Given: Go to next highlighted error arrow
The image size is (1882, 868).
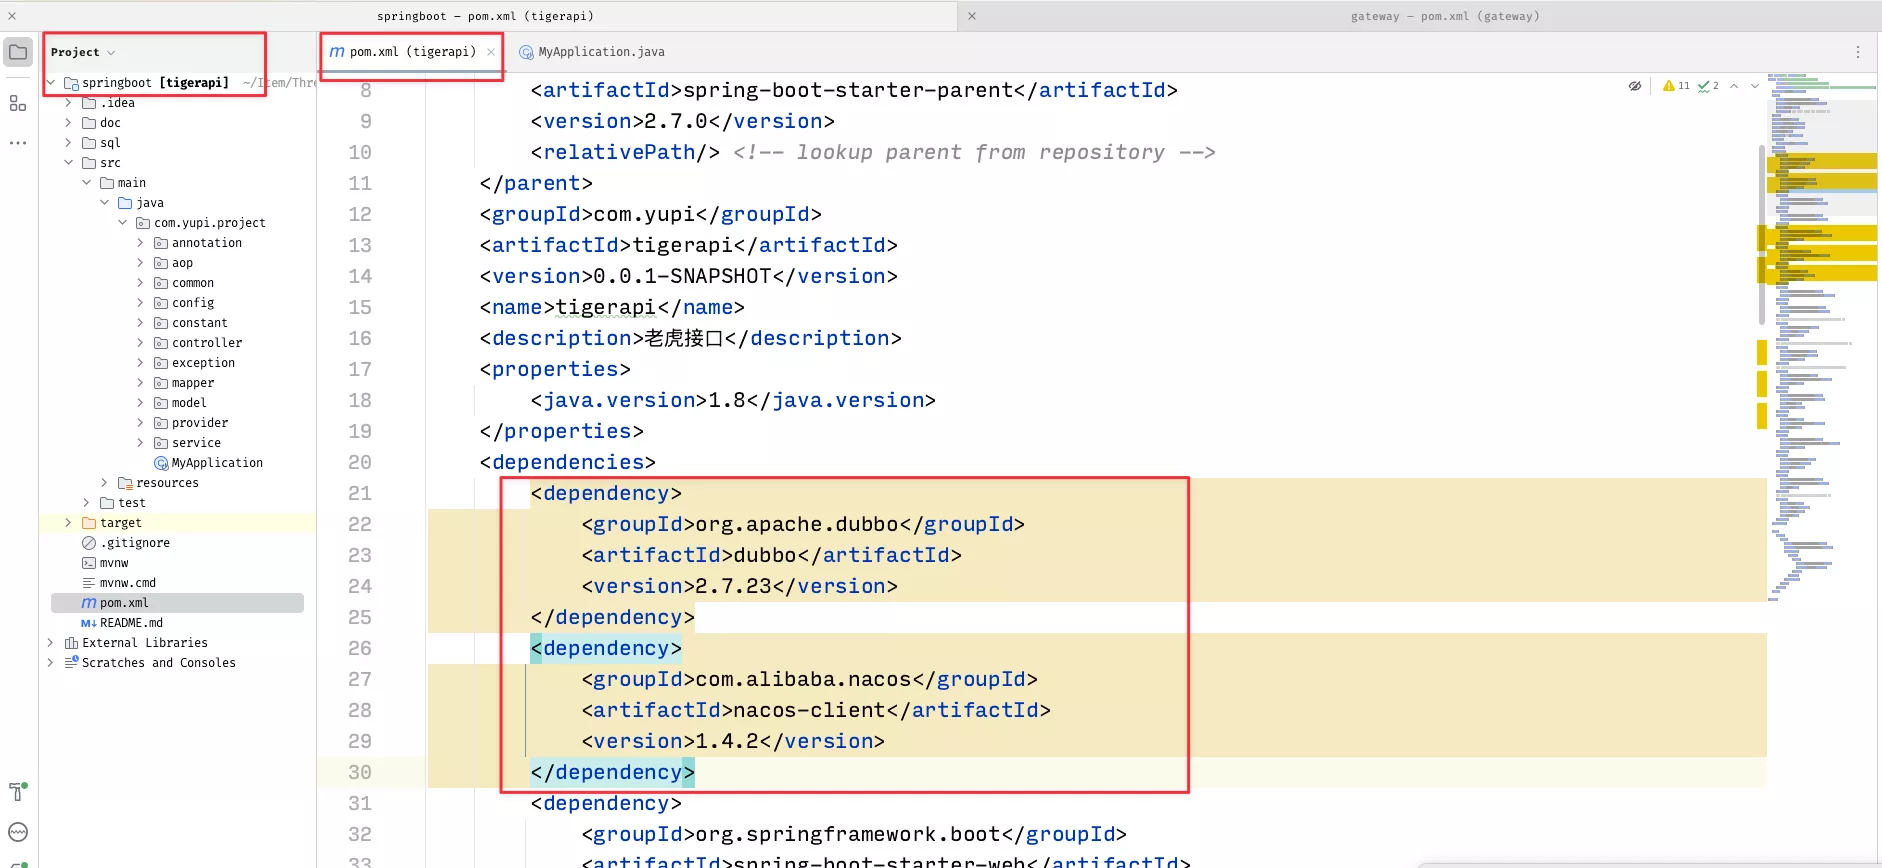Looking at the screenshot, I should 1754,86.
